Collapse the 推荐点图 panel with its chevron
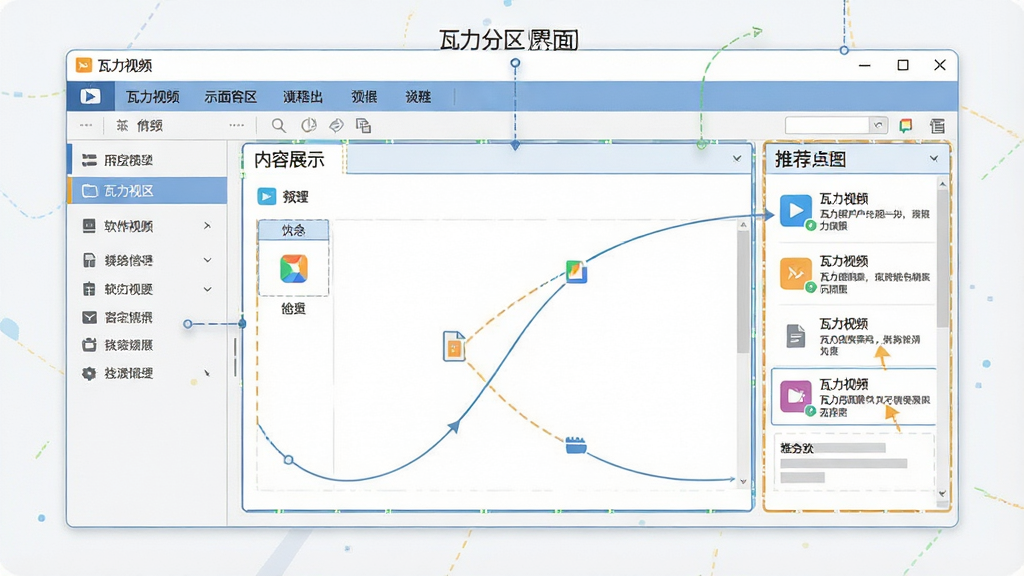The width and height of the screenshot is (1024, 576). (934, 159)
